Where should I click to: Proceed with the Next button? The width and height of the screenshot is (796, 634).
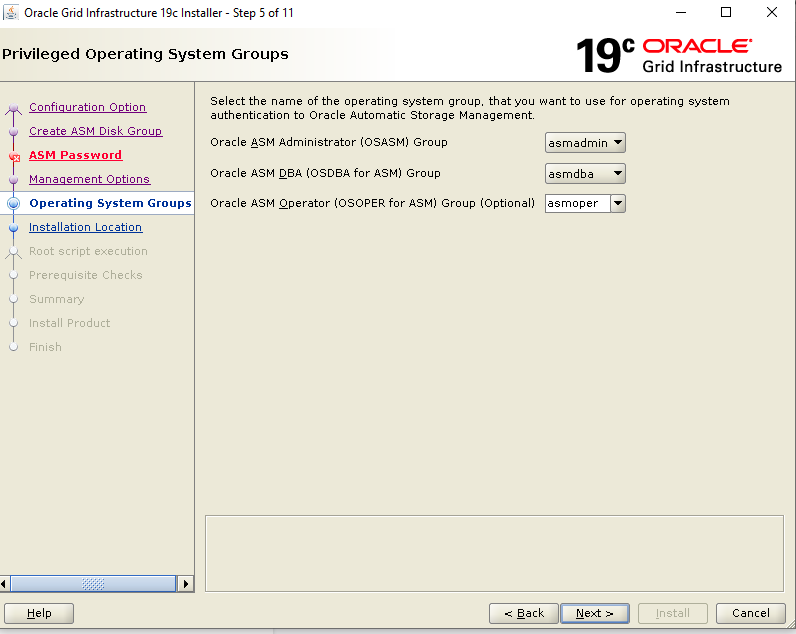pyautogui.click(x=595, y=613)
